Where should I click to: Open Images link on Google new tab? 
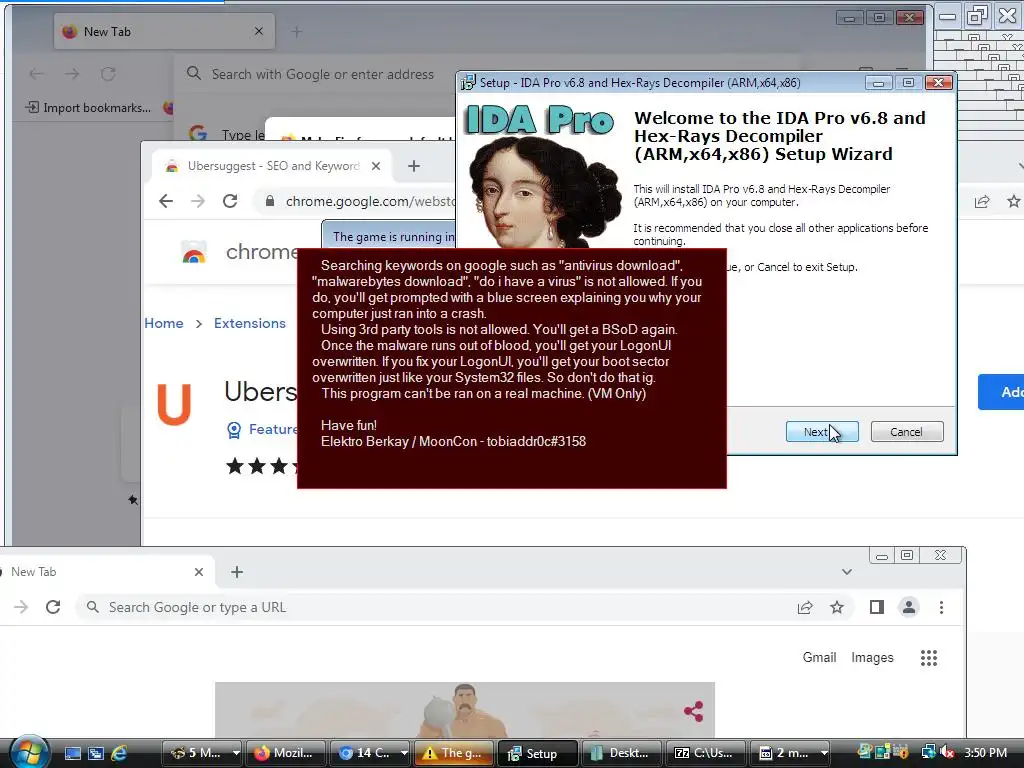tap(872, 658)
